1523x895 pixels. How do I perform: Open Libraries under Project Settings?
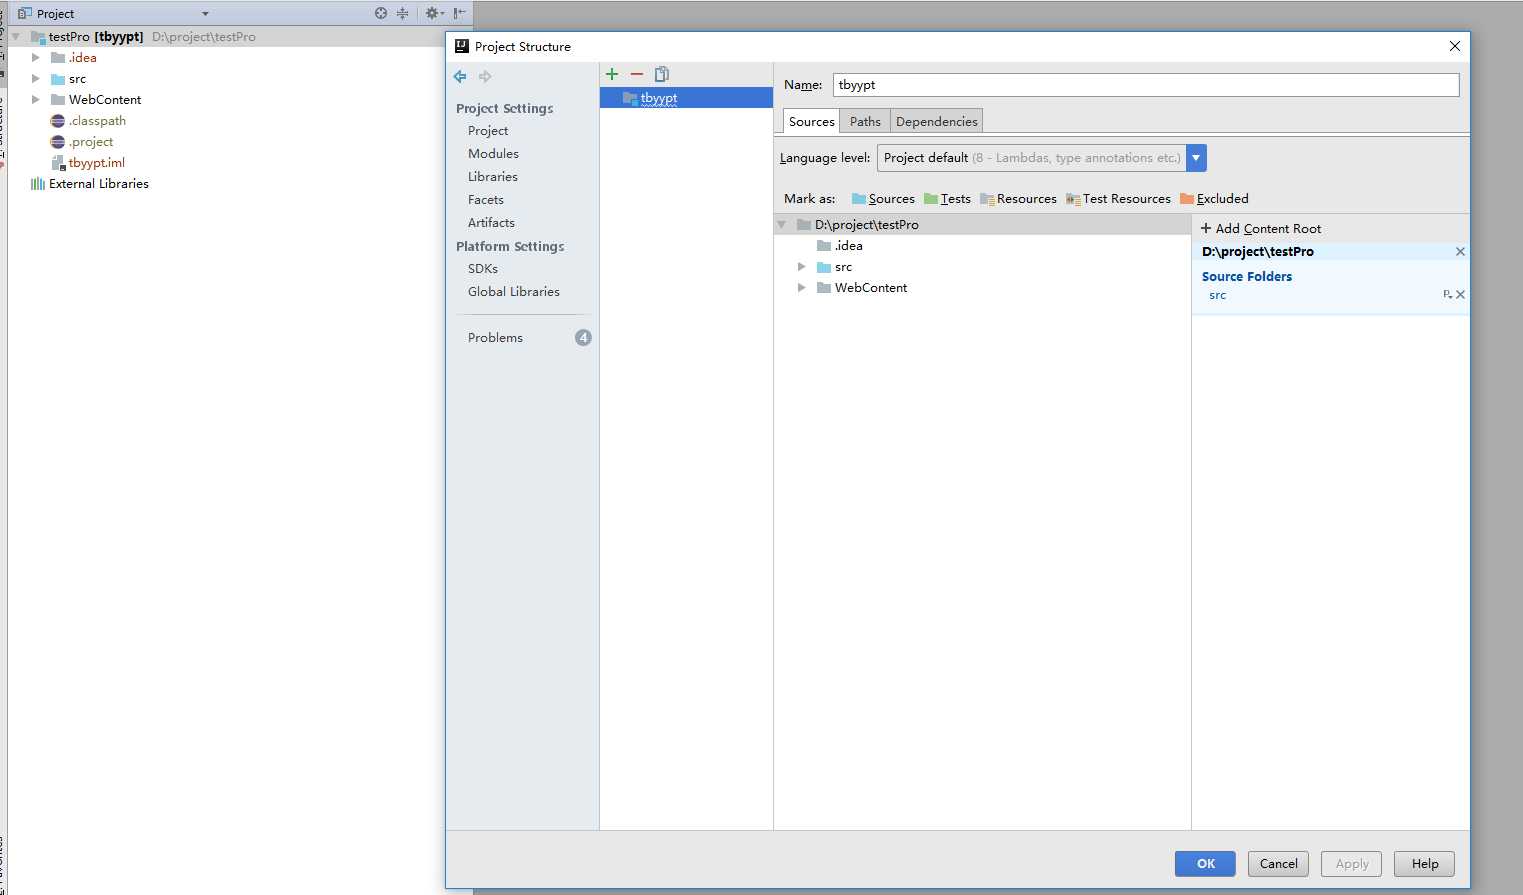[493, 177]
